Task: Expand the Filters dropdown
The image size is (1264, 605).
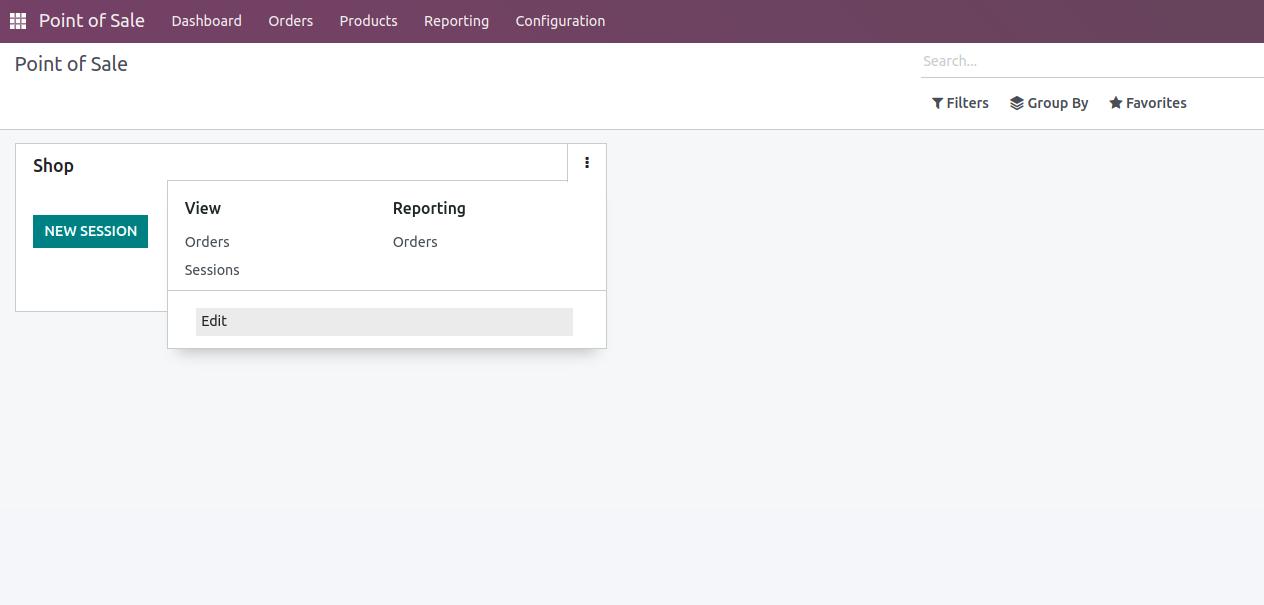Action: [x=960, y=103]
